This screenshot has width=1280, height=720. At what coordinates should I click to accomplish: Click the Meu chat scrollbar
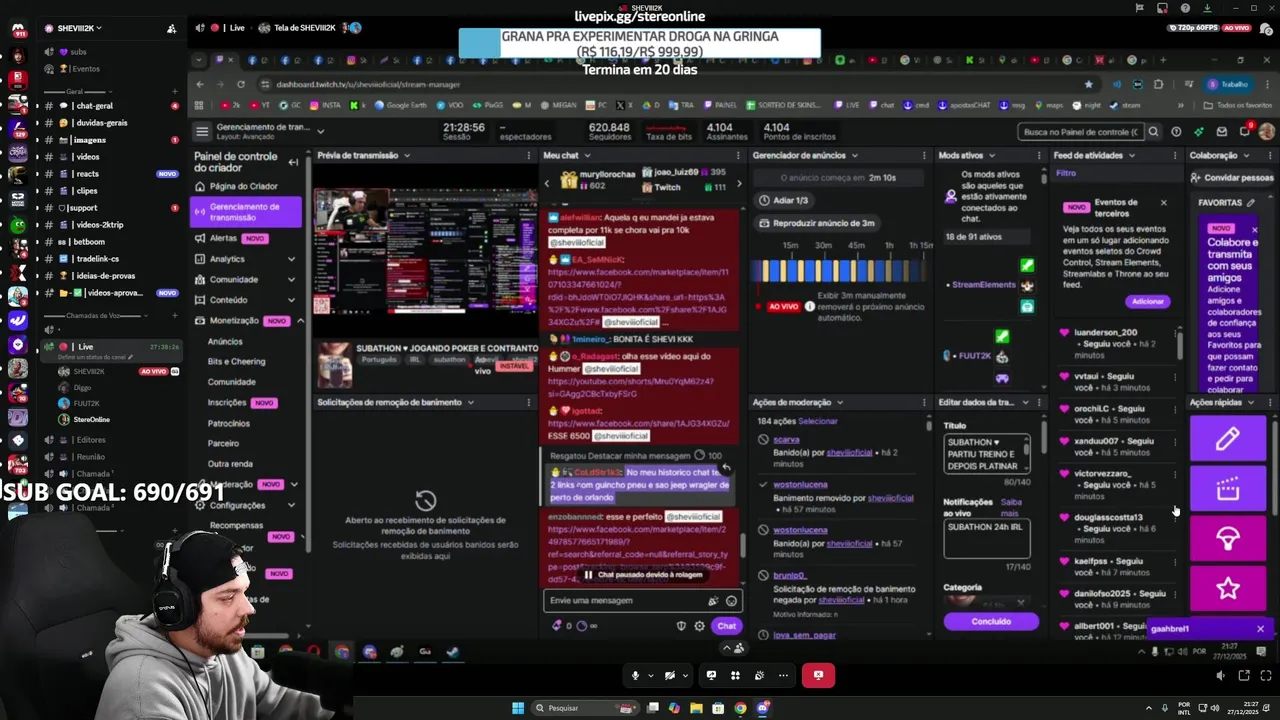point(743,546)
